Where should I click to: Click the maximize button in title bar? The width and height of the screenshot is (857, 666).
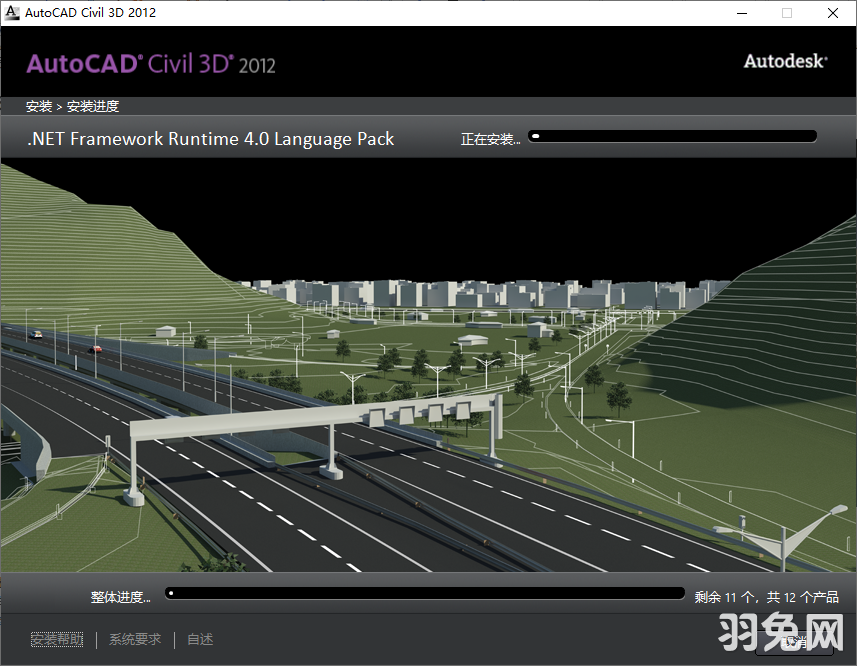pos(787,13)
